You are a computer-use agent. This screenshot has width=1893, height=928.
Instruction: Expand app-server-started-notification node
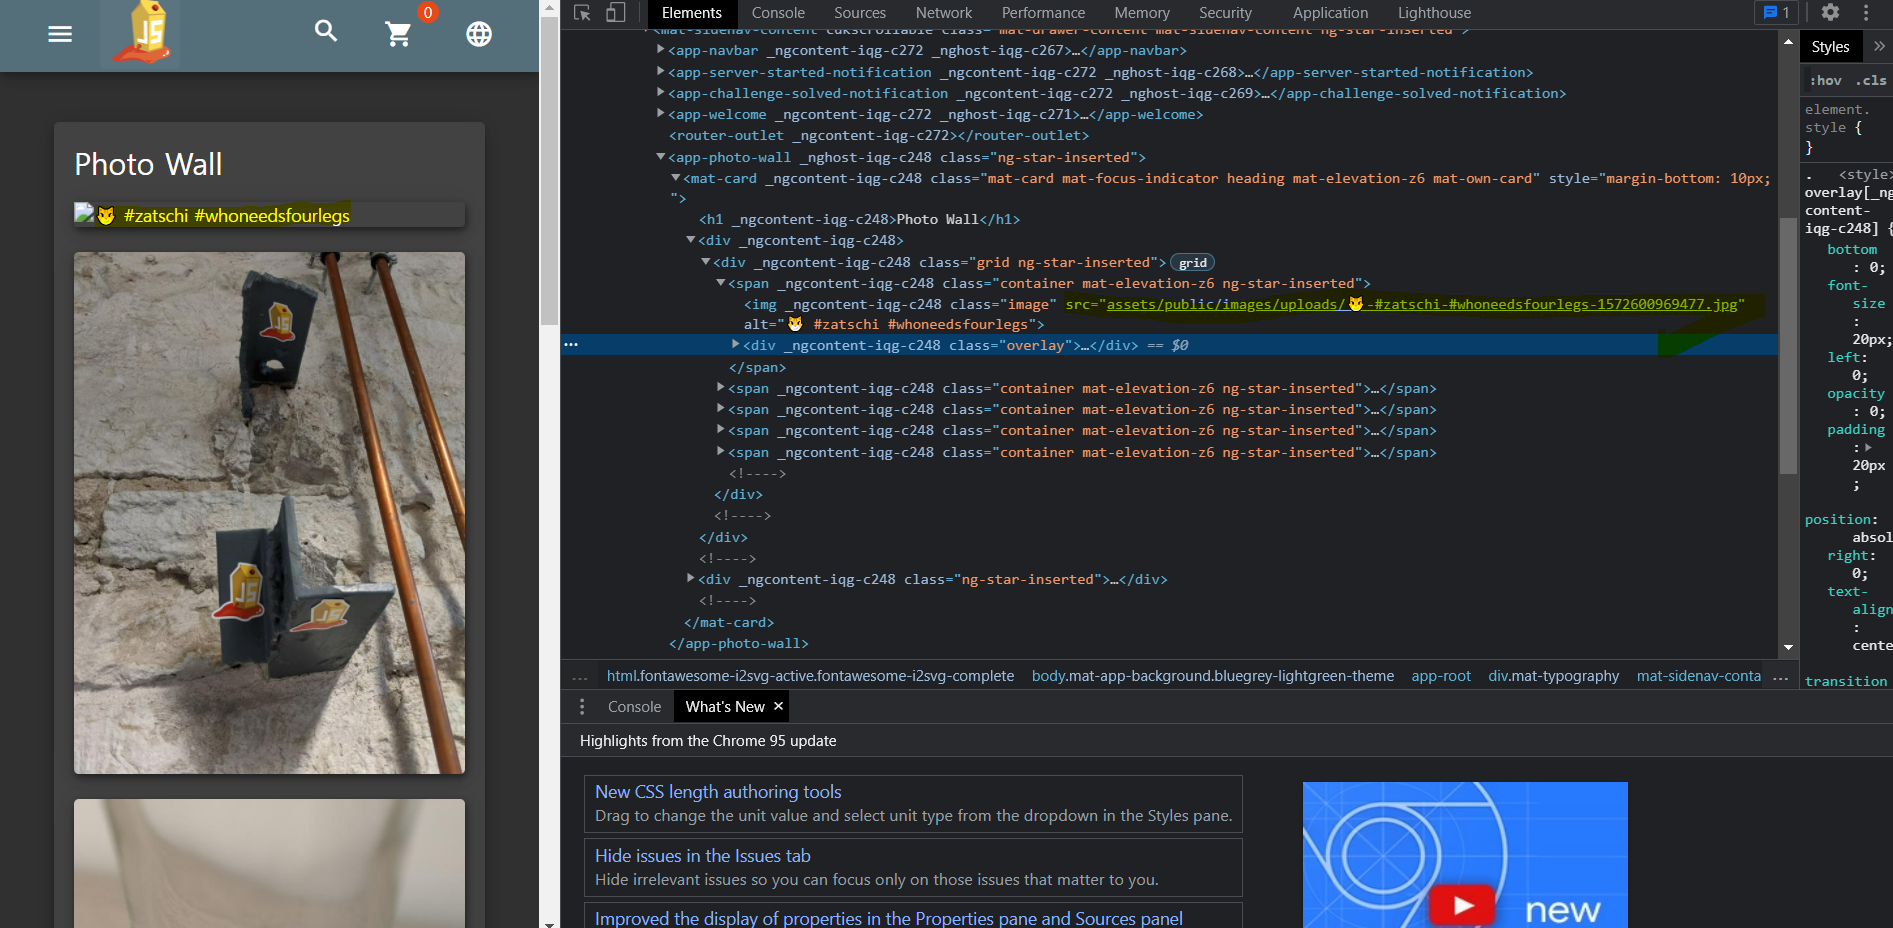pos(660,71)
